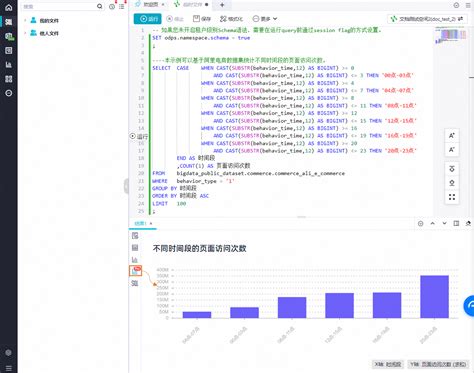Click the chart title 不同时间段的页面访问次数

tap(199, 248)
